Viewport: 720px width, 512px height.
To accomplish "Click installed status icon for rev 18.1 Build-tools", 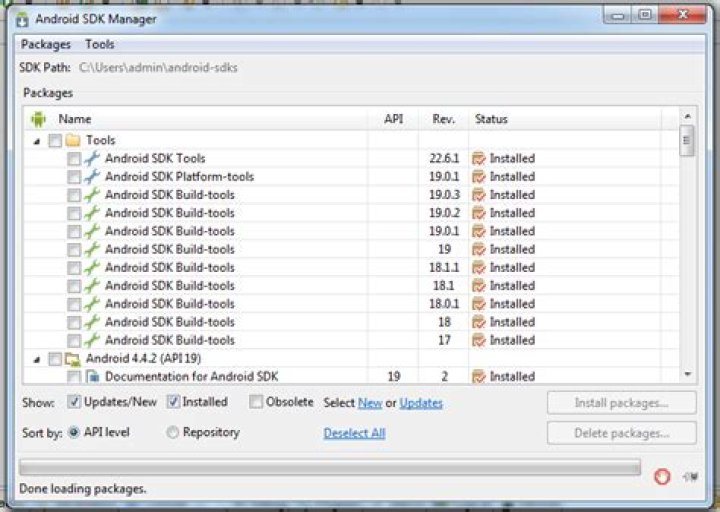I will click(479, 286).
